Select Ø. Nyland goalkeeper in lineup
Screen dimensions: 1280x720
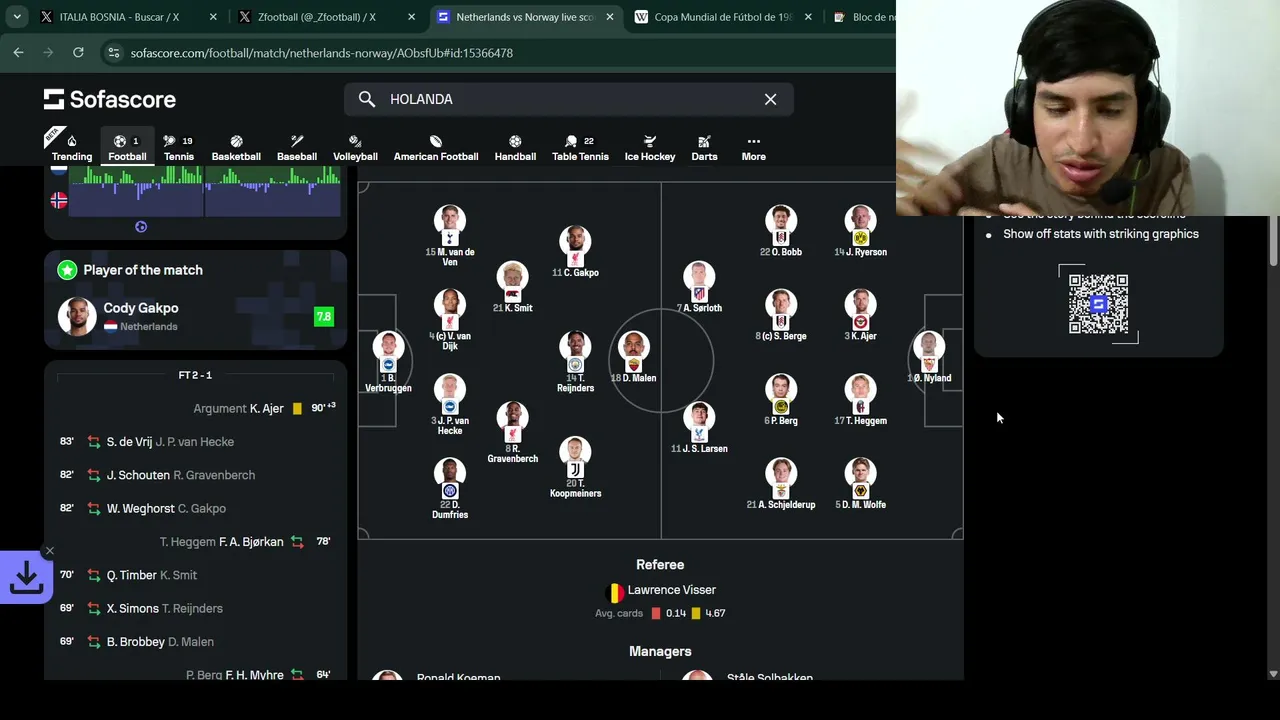pyautogui.click(x=929, y=357)
